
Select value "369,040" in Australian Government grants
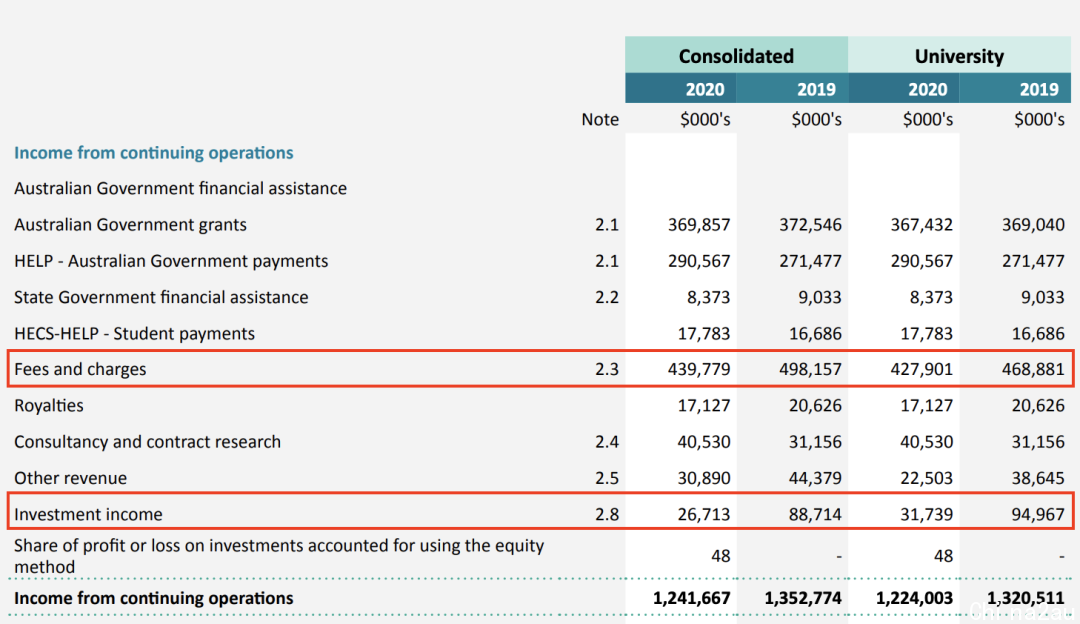[1033, 225]
